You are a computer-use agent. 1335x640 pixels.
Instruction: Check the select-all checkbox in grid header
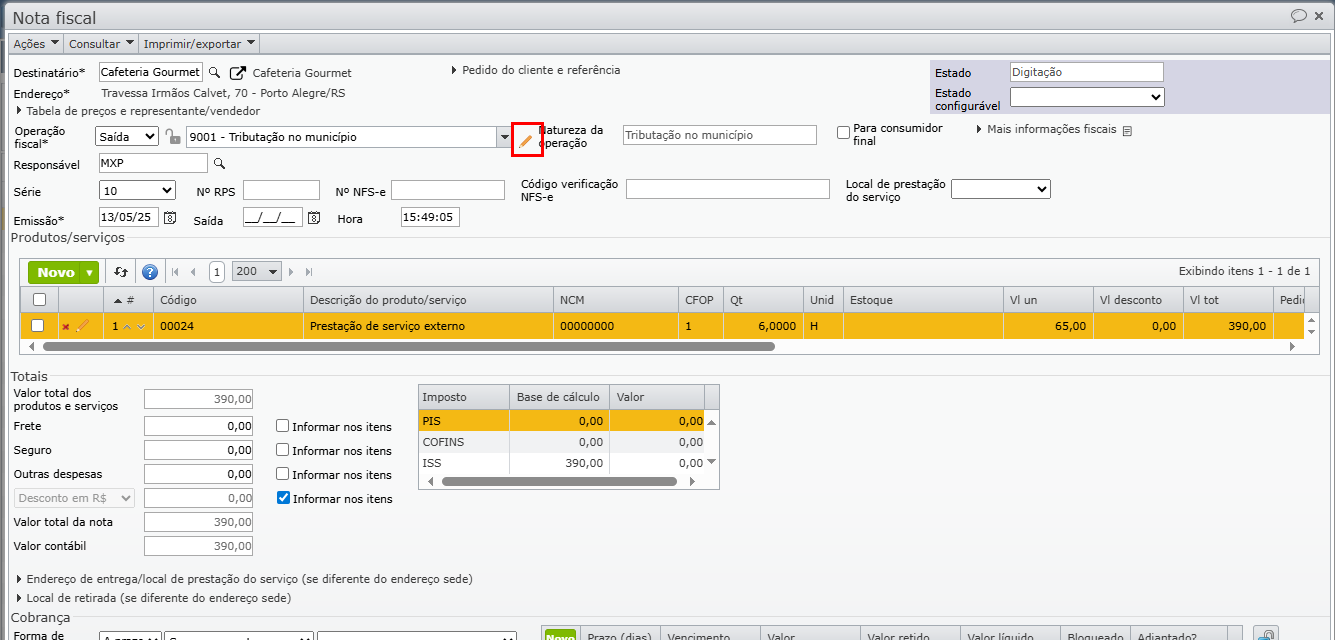coord(39,299)
